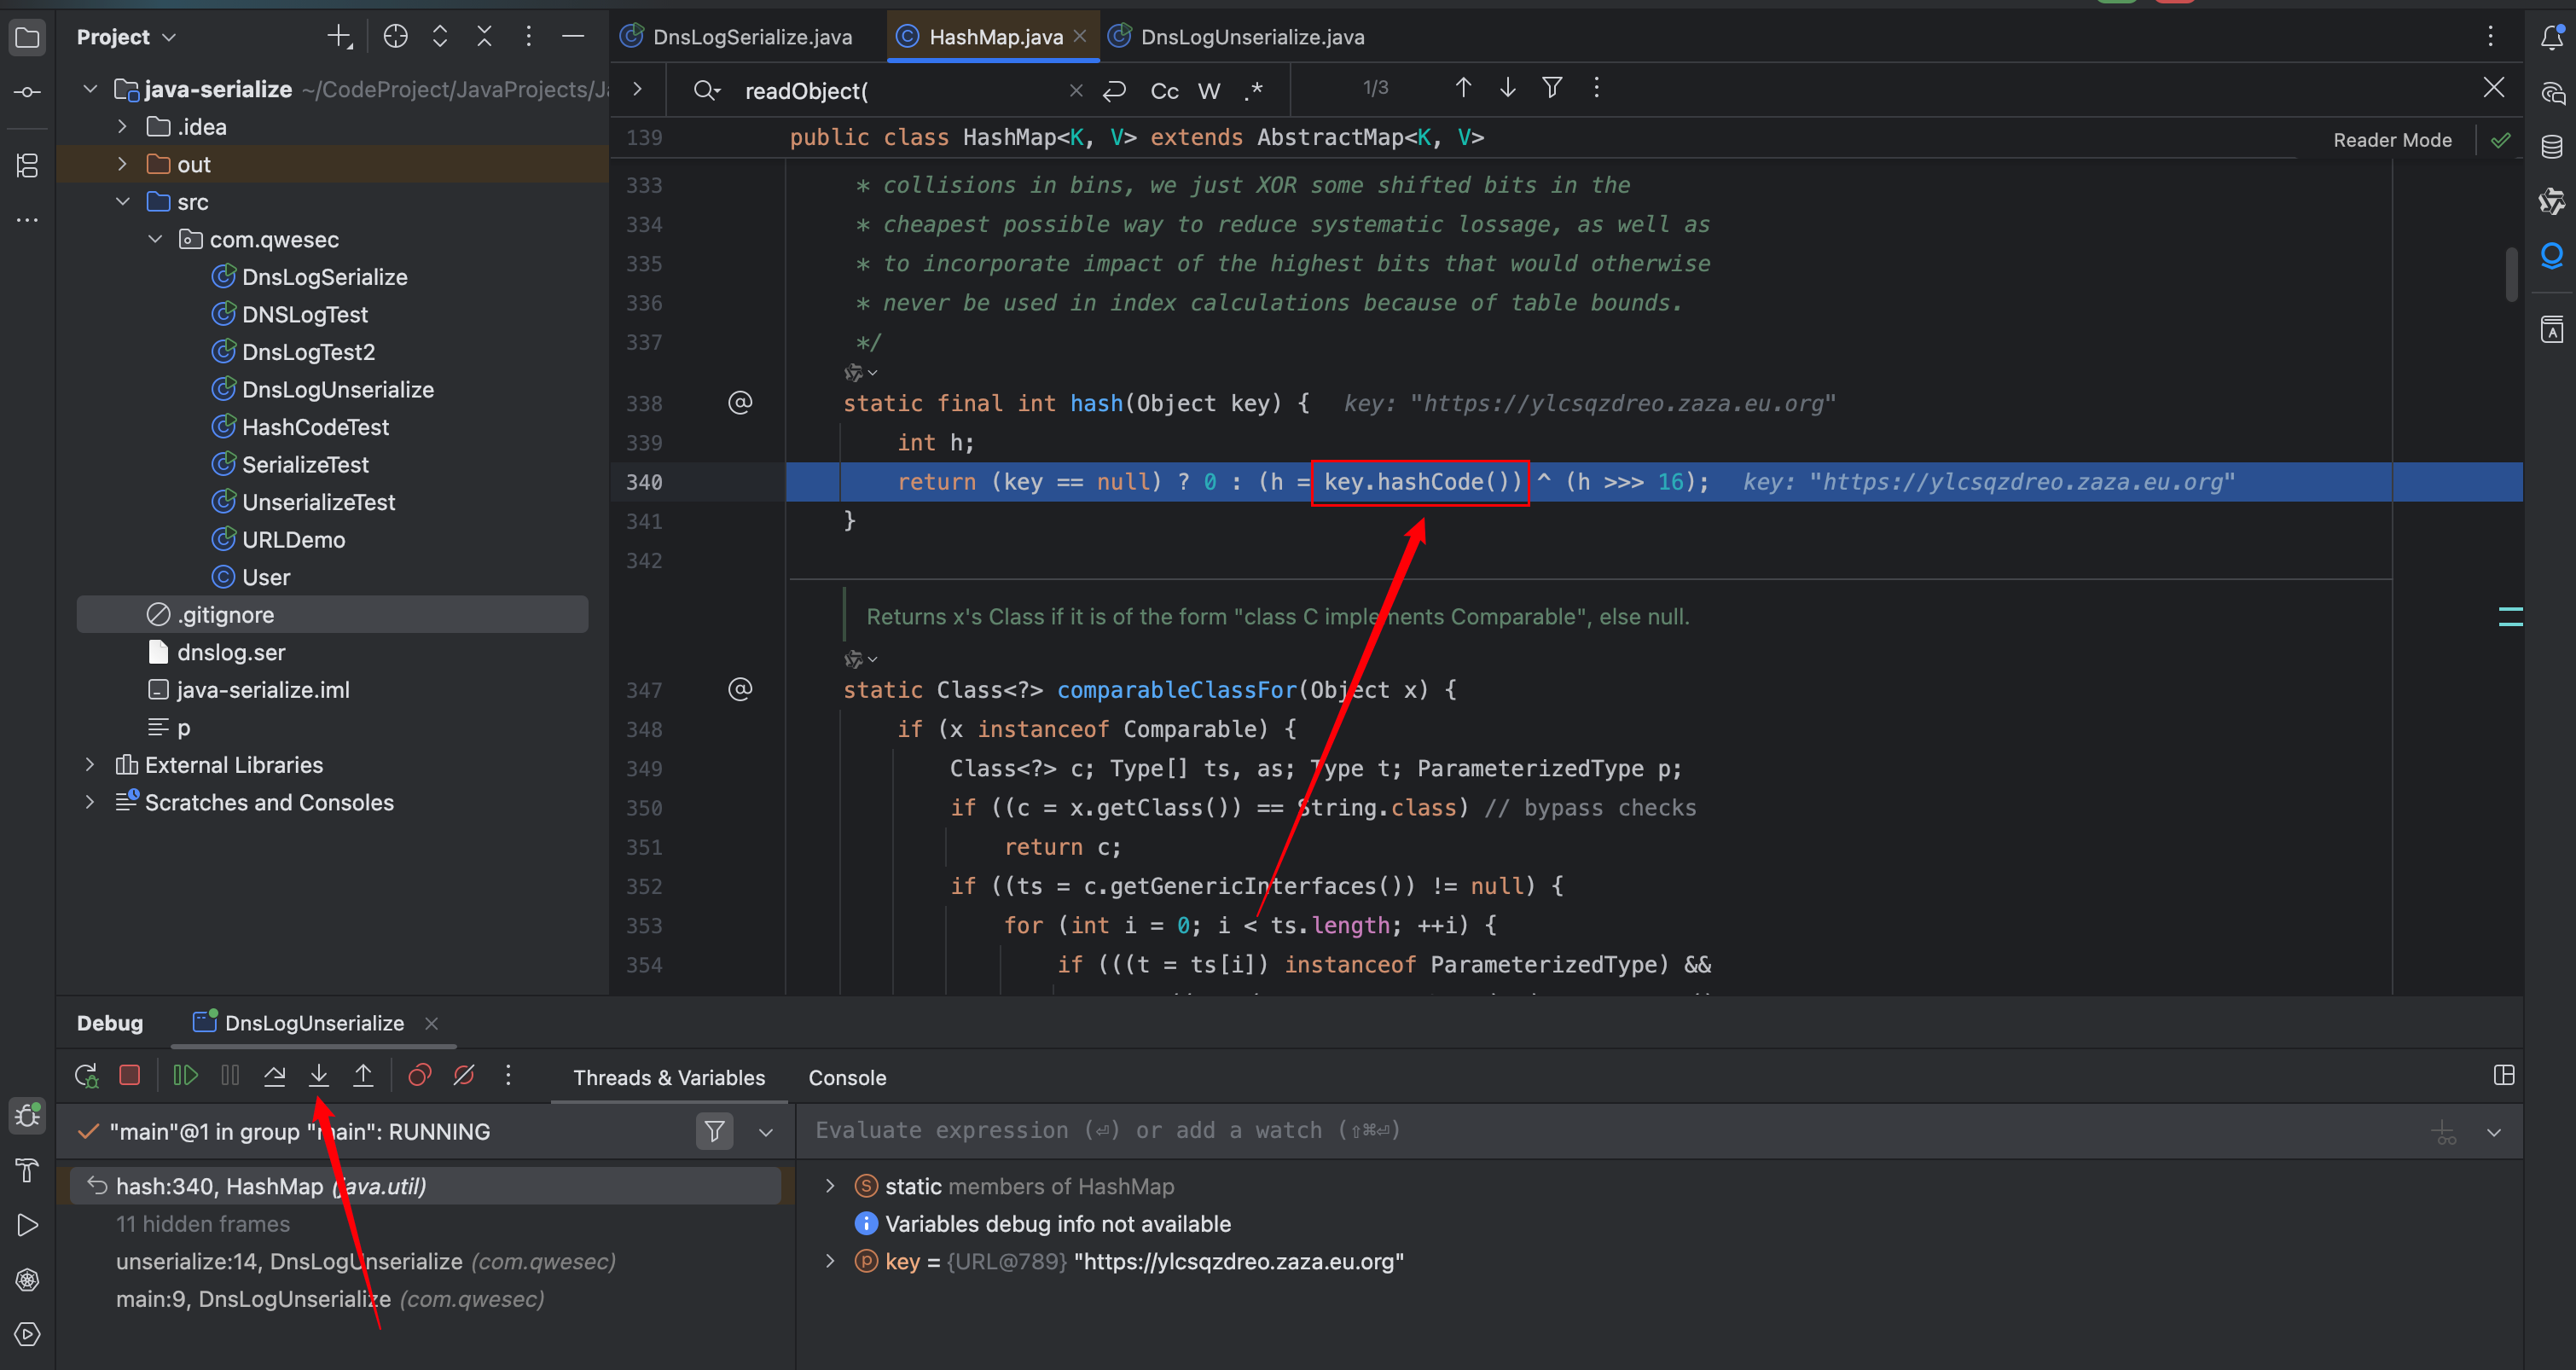
Task: Expand the .idea folder
Action: point(122,127)
